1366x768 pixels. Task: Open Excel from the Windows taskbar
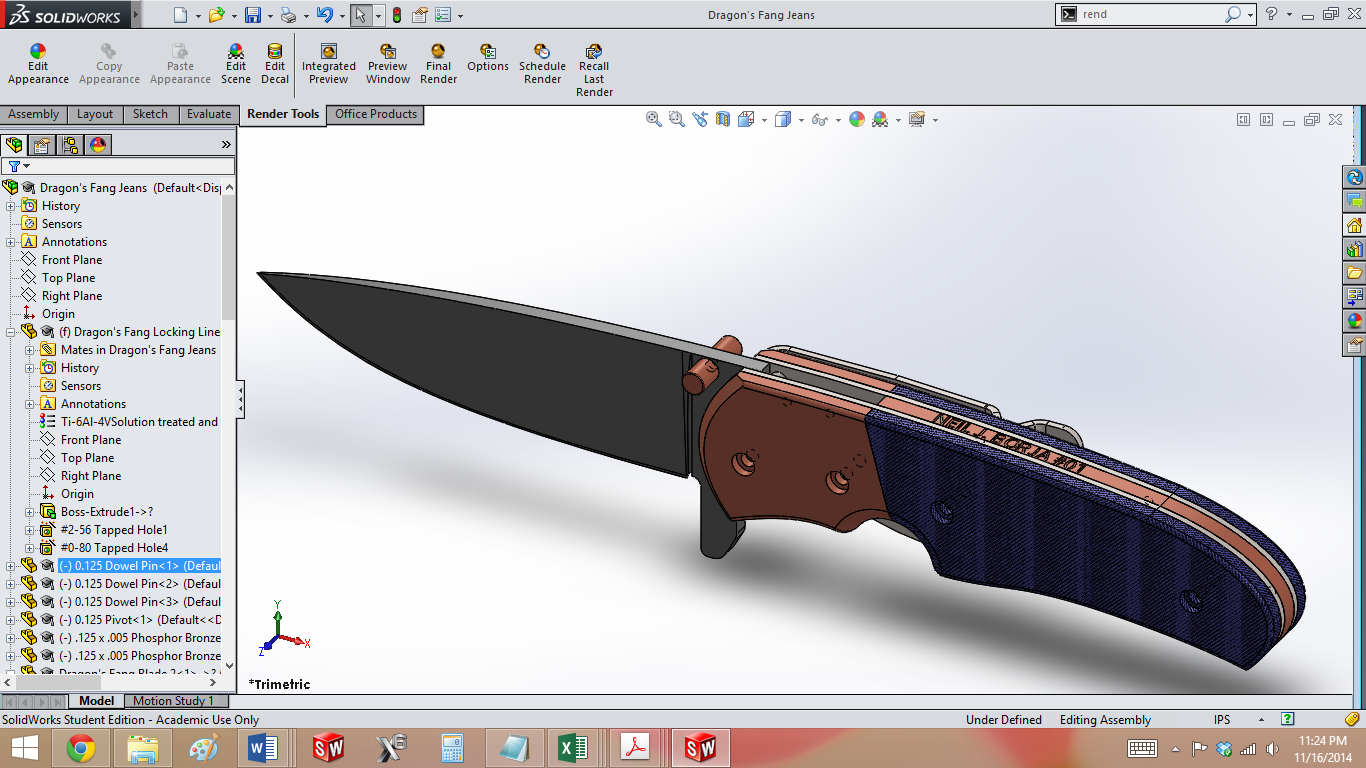574,747
